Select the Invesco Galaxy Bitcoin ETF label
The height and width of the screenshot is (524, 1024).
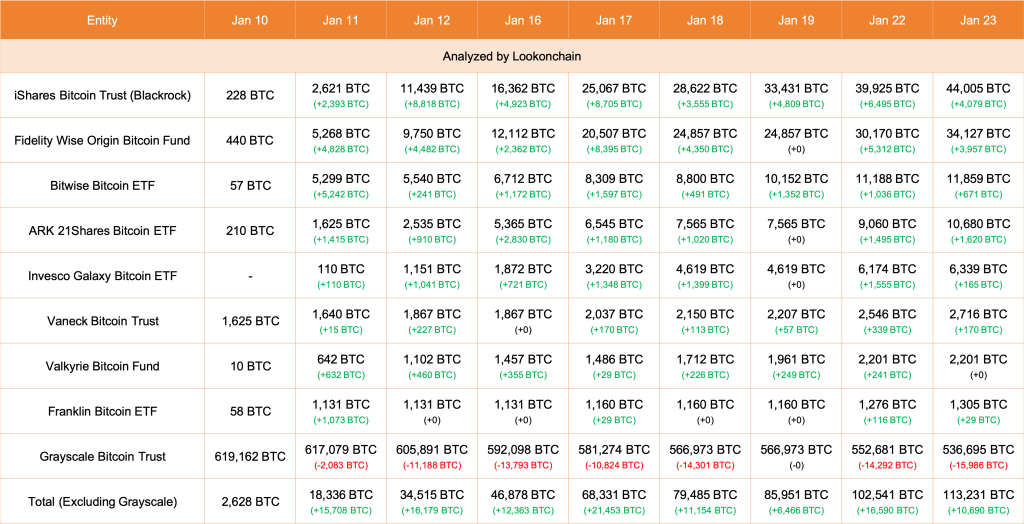(x=101, y=276)
